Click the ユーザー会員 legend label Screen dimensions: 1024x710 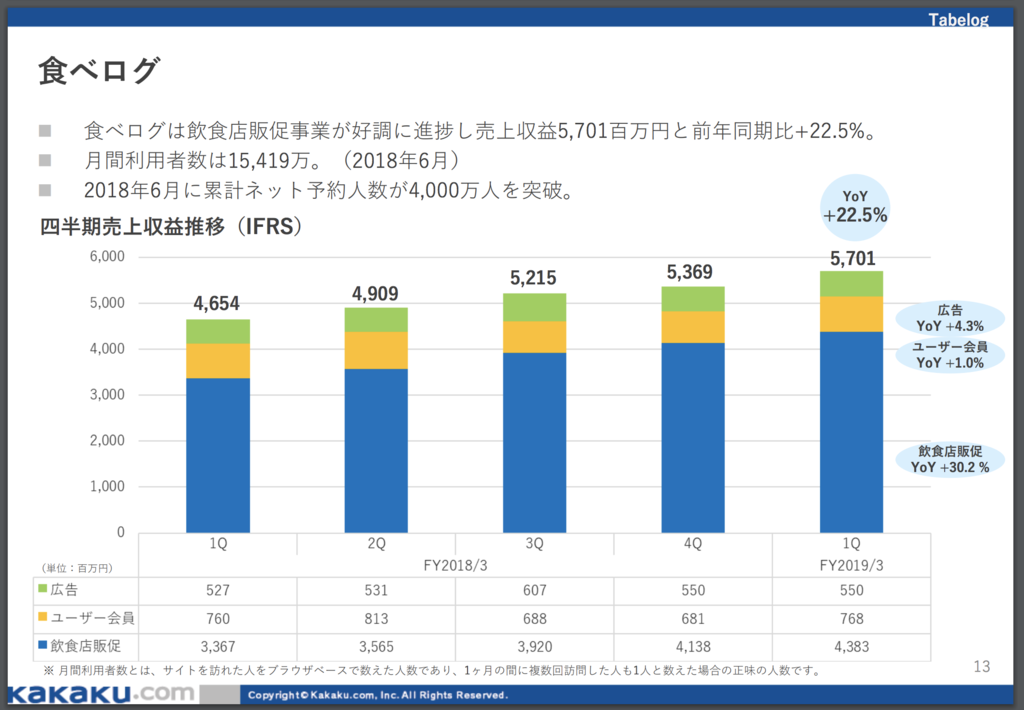[92, 618]
